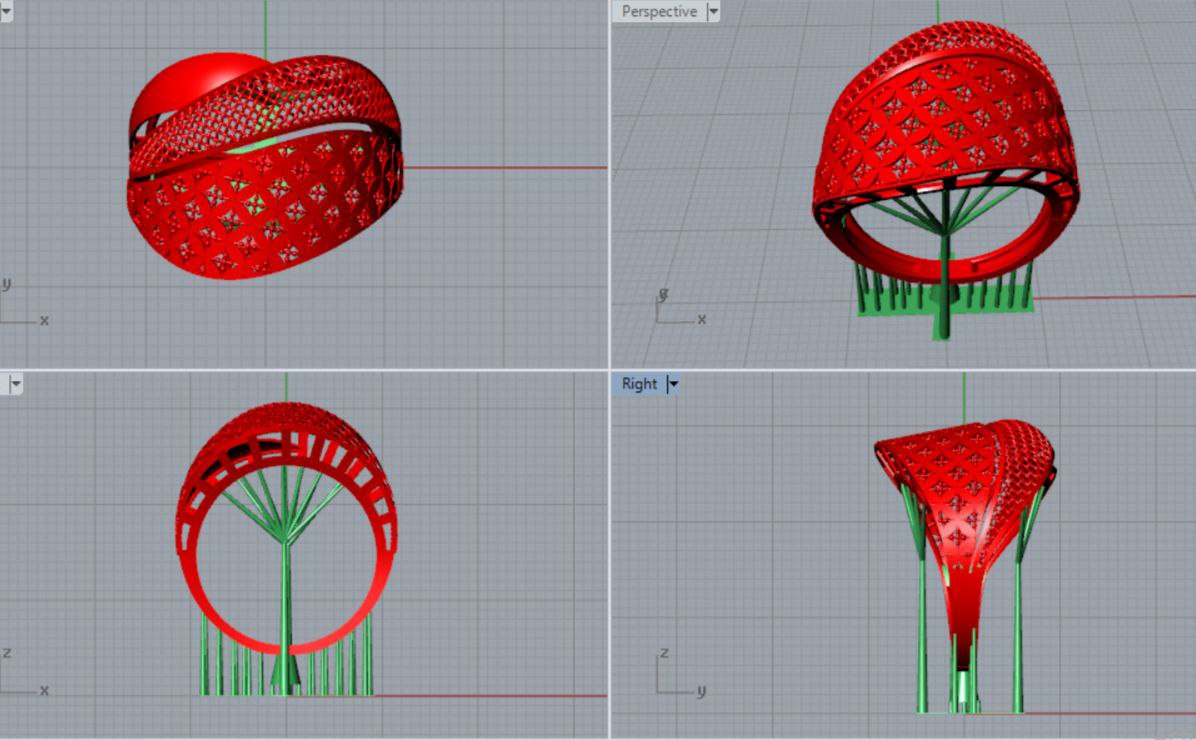The width and height of the screenshot is (1196, 740).
Task: Click the x-y axis icon in top-left viewport
Action: [x=22, y=304]
